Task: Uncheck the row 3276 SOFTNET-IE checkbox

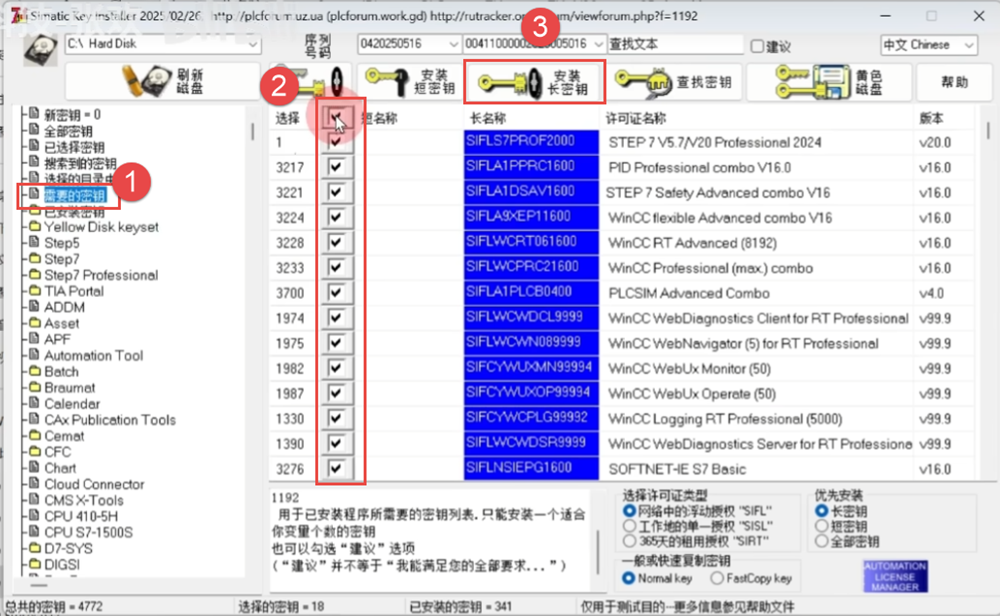Action: pyautogui.click(x=336, y=469)
